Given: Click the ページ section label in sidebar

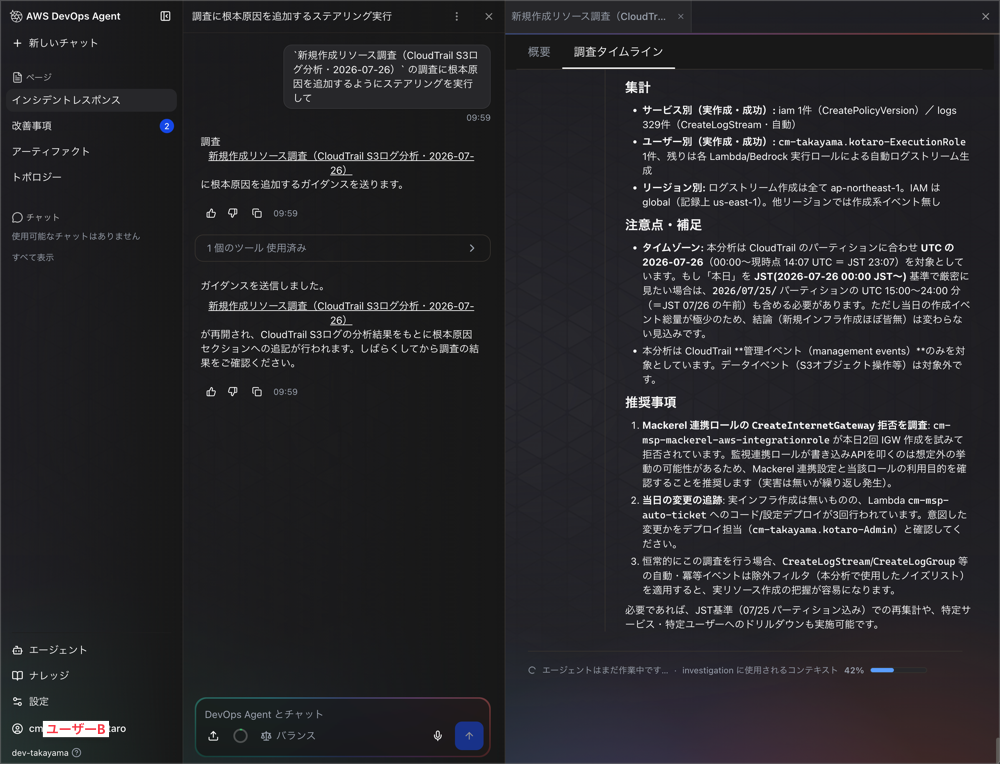Looking at the screenshot, I should [32, 77].
